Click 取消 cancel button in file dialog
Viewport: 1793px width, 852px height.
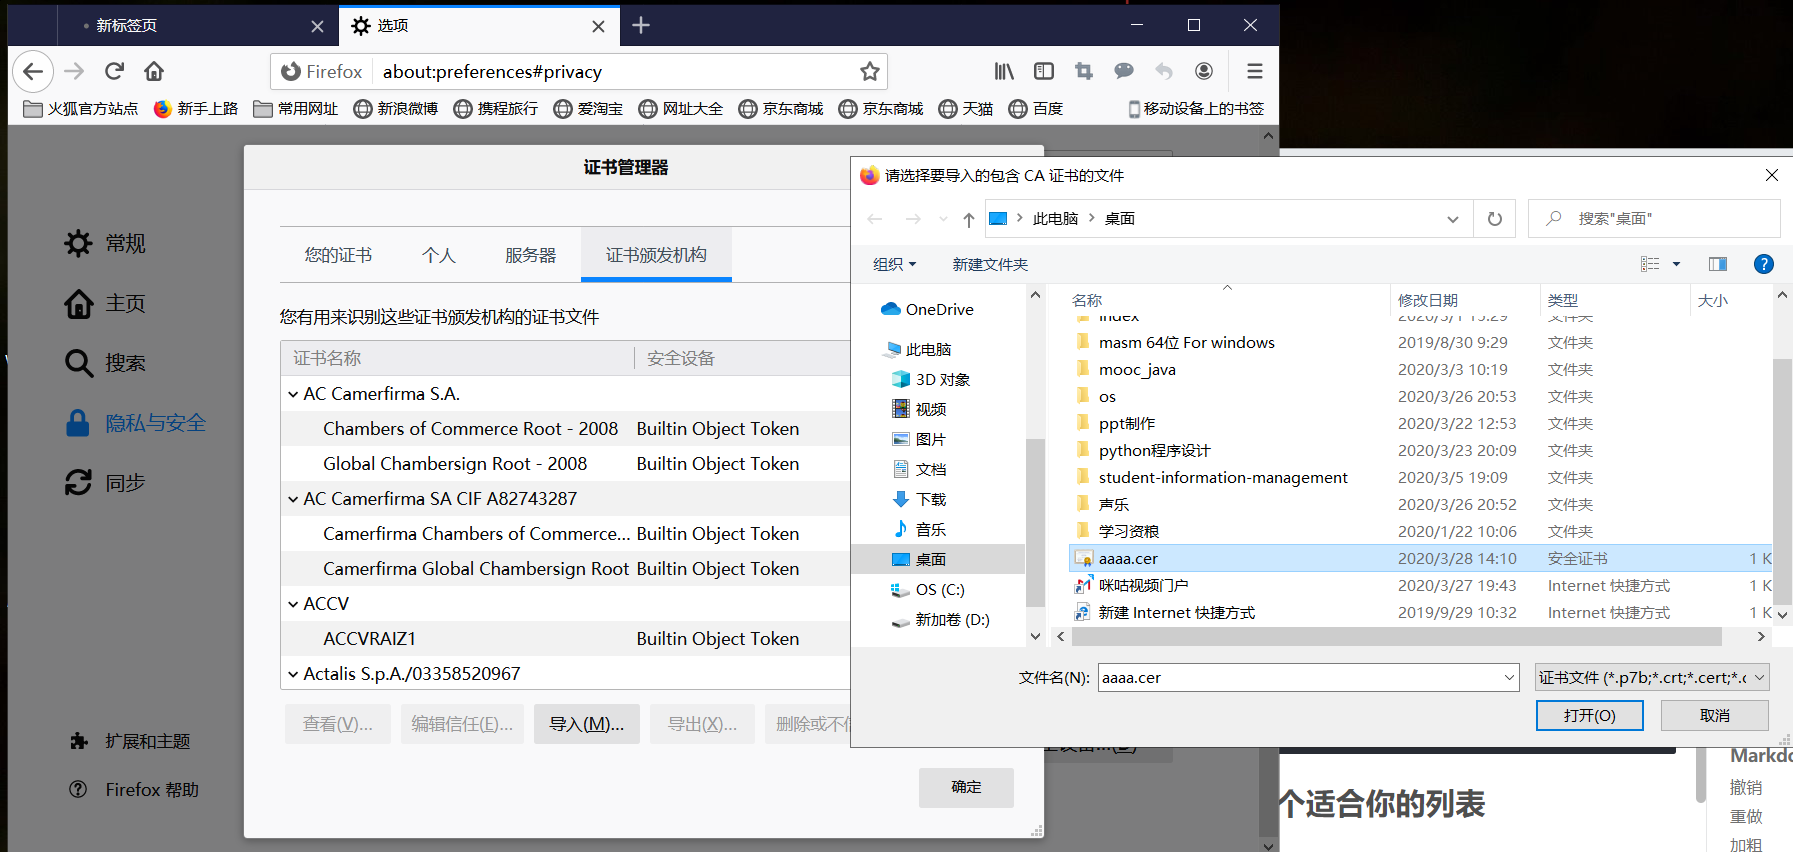click(x=1715, y=715)
